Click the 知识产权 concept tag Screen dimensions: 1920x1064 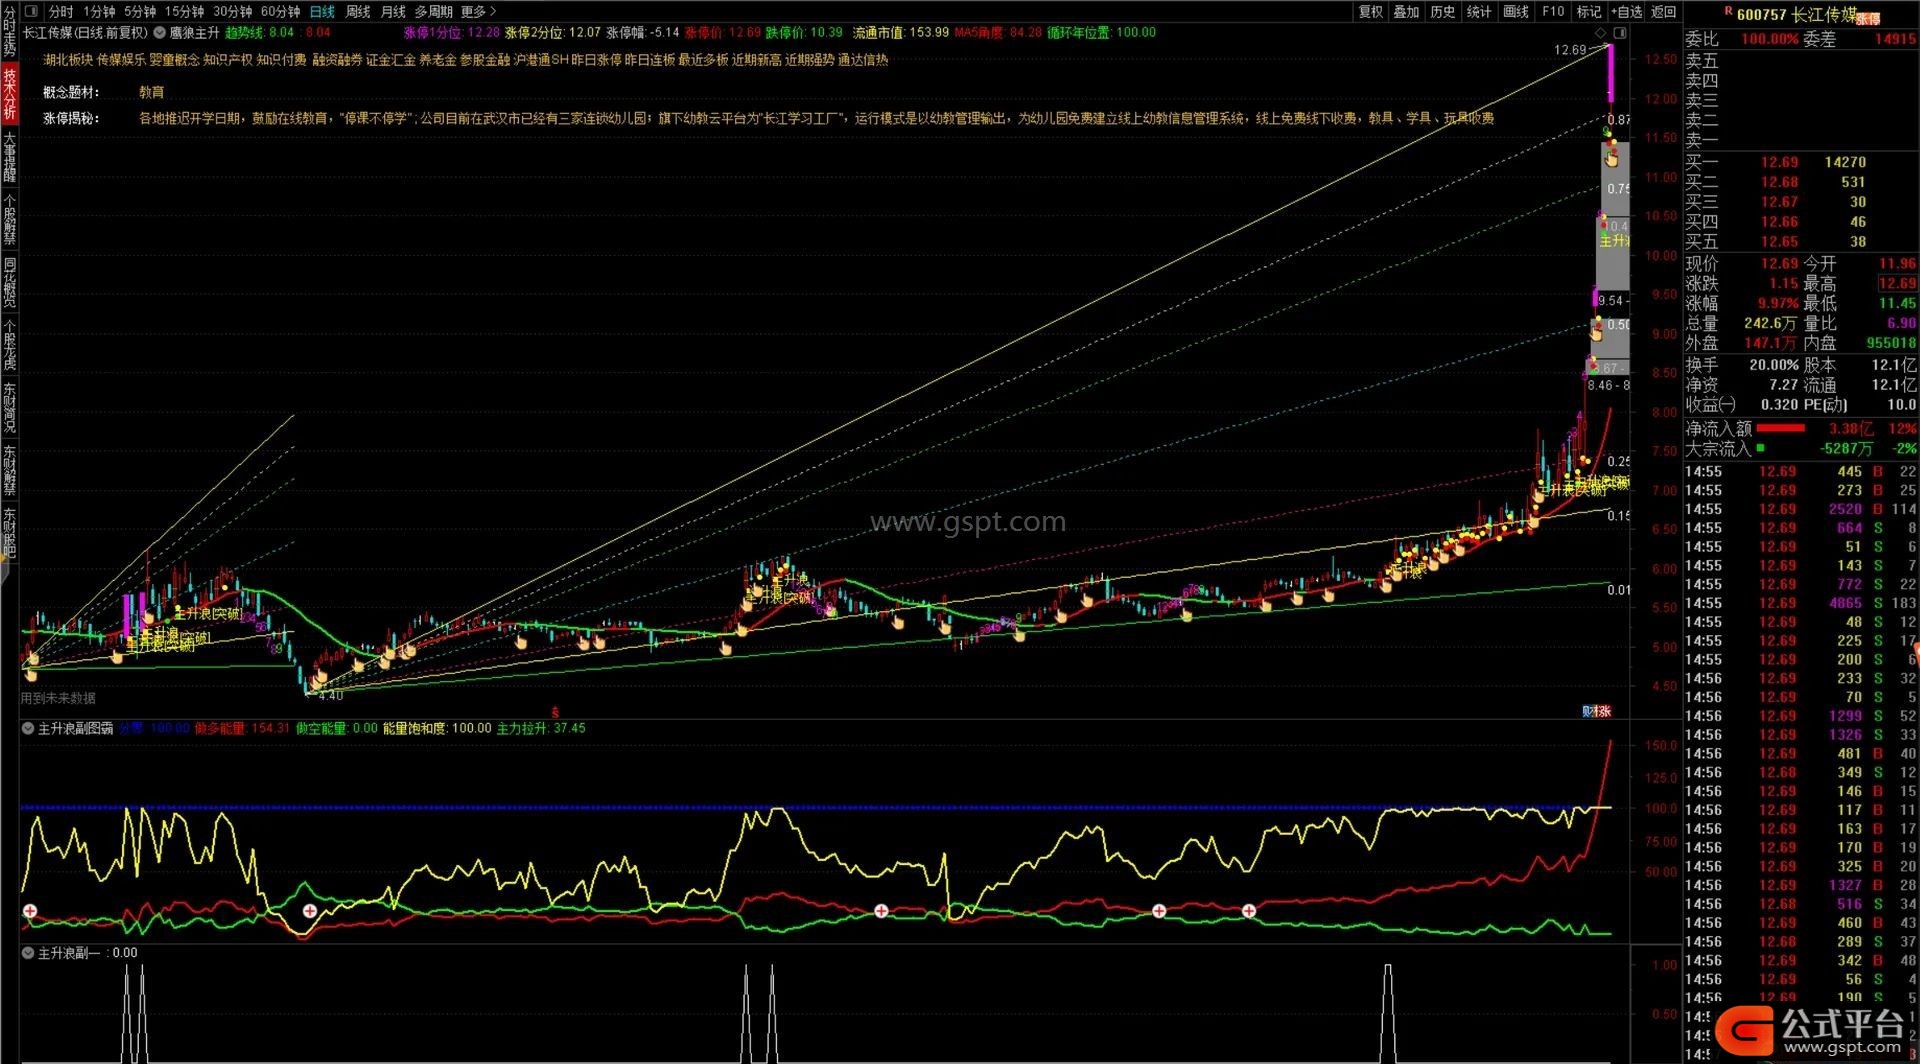point(228,60)
